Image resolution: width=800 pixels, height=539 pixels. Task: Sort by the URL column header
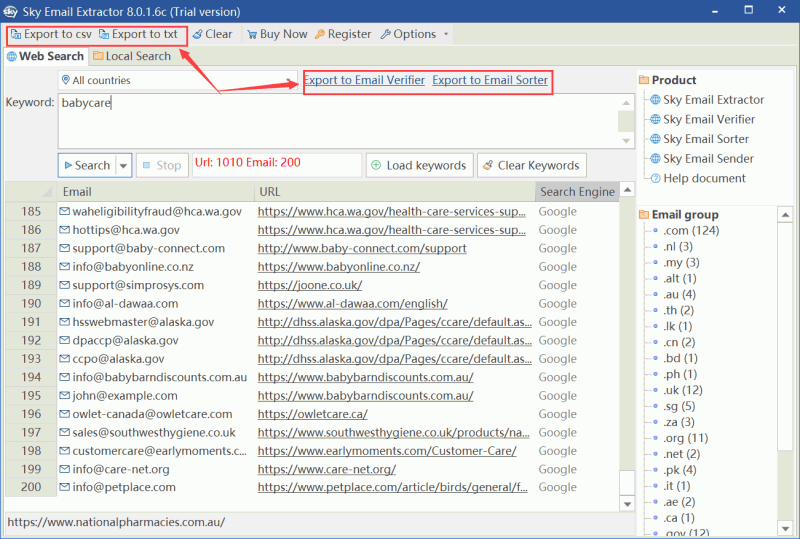394,192
